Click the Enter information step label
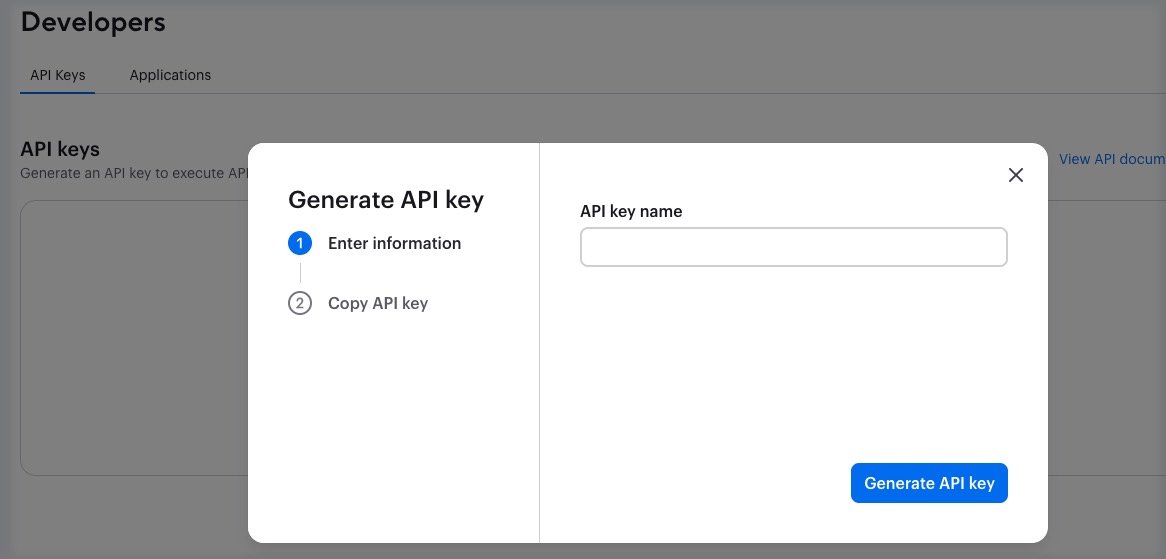This screenshot has height=559, width=1166. (x=394, y=243)
